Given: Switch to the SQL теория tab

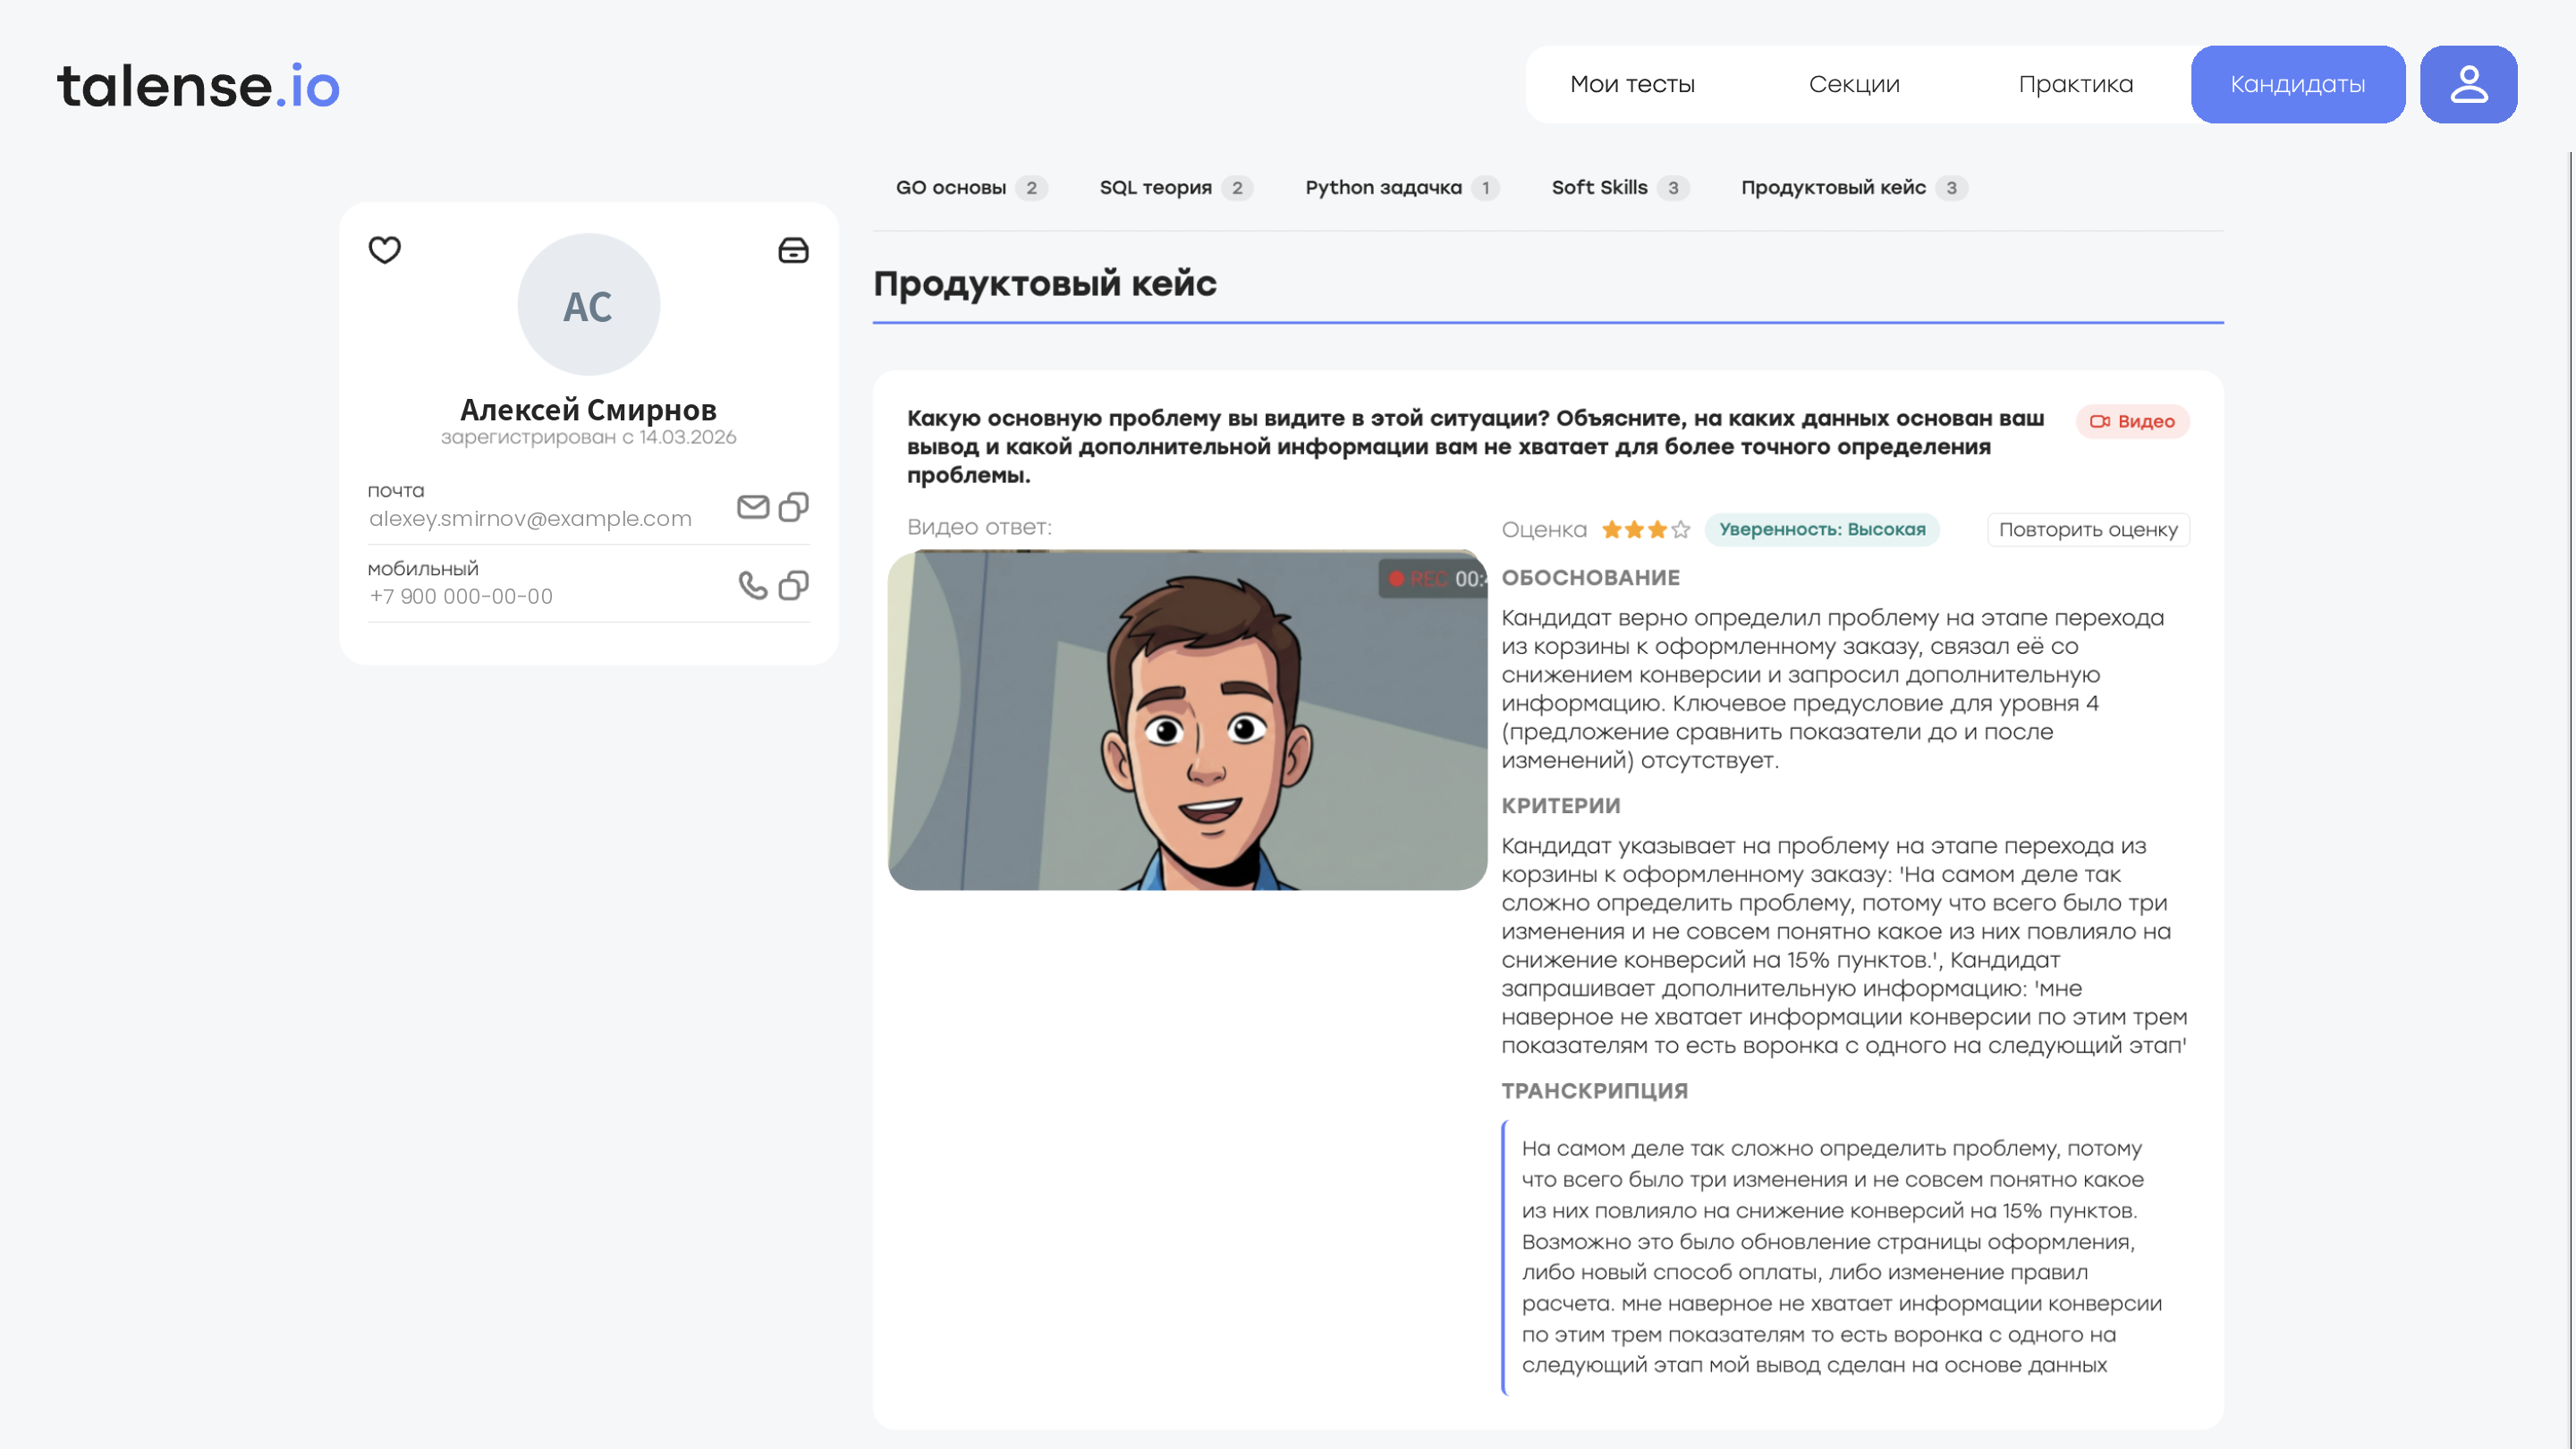Looking at the screenshot, I should [x=1176, y=188].
